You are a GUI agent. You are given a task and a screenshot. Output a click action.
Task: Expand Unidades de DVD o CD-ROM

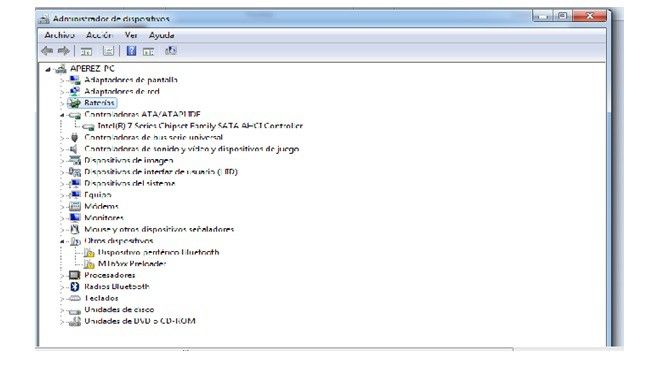point(62,321)
